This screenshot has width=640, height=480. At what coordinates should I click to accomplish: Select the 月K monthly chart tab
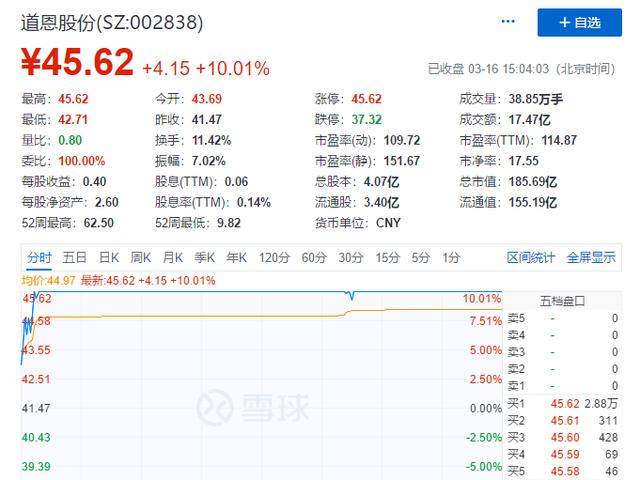pos(173,257)
